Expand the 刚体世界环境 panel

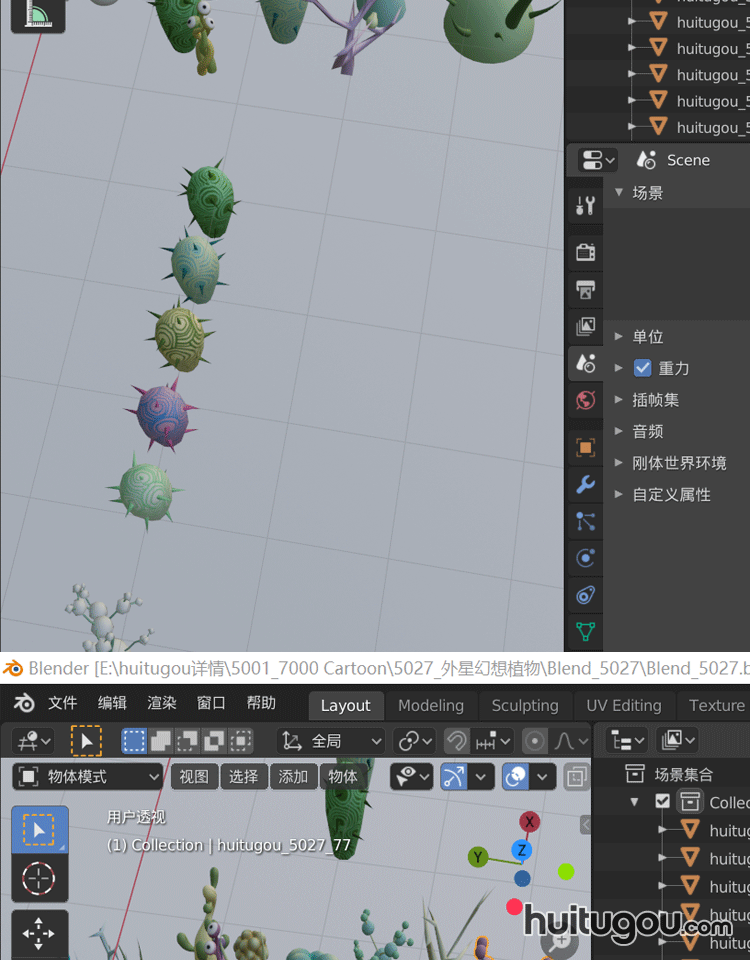coord(619,463)
